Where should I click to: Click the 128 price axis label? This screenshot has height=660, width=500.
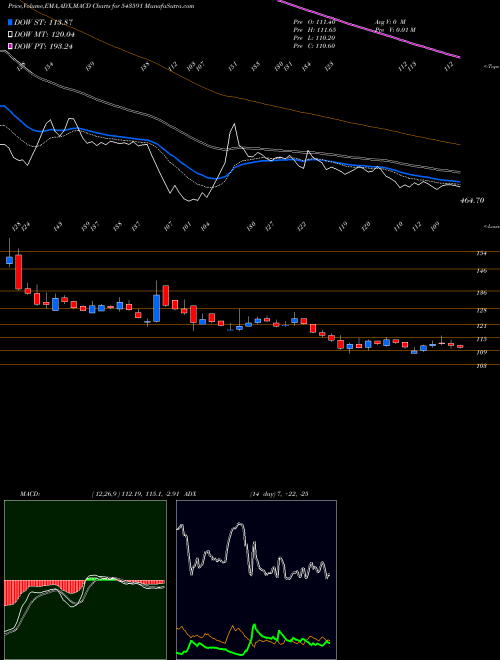(482, 311)
